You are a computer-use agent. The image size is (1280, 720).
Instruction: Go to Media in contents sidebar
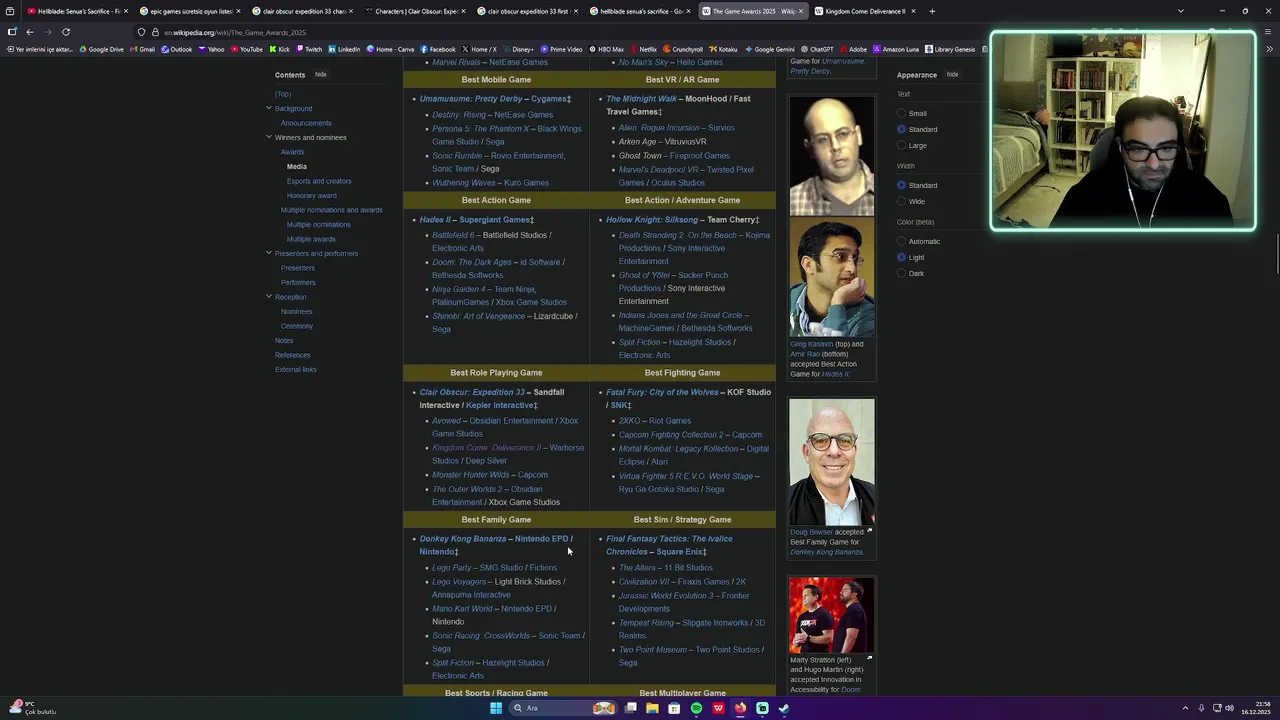click(297, 166)
